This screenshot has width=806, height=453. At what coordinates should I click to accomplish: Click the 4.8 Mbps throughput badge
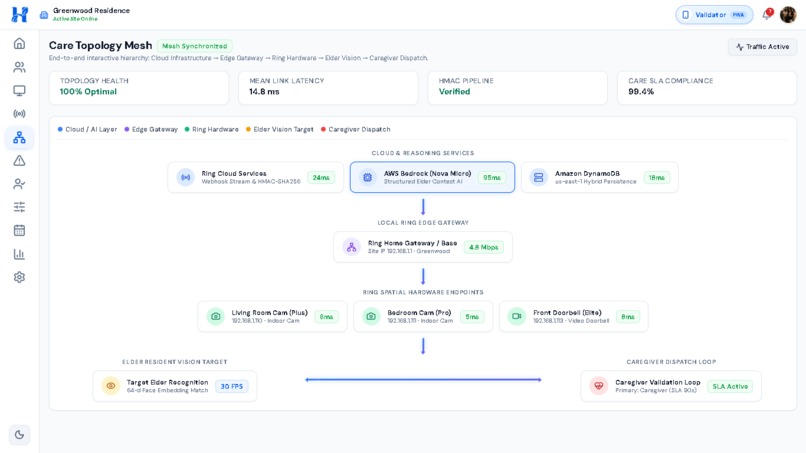click(x=484, y=247)
